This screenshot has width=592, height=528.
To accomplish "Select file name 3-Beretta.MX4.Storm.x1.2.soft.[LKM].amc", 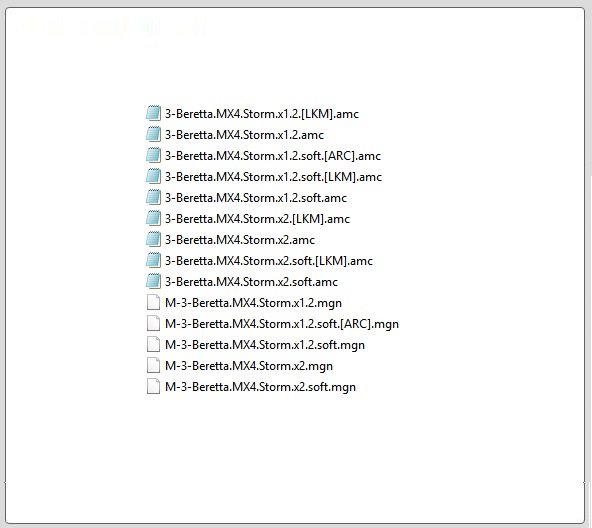I will coord(273,177).
